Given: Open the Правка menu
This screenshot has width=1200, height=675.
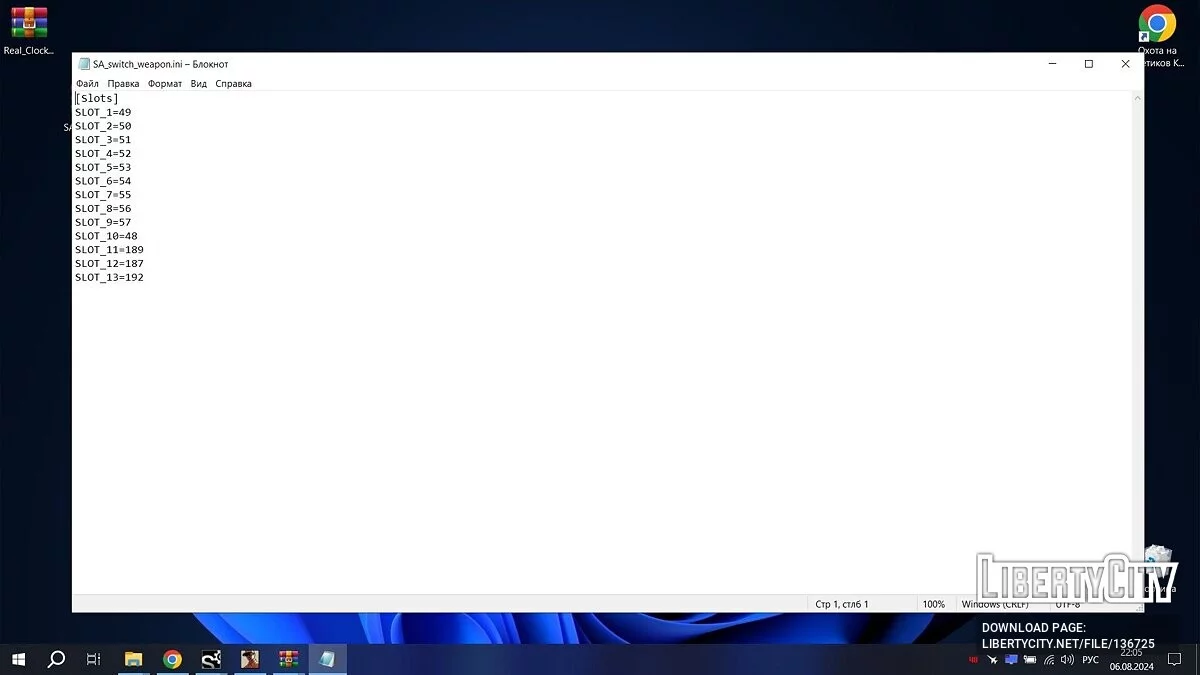Looking at the screenshot, I should (x=123, y=84).
